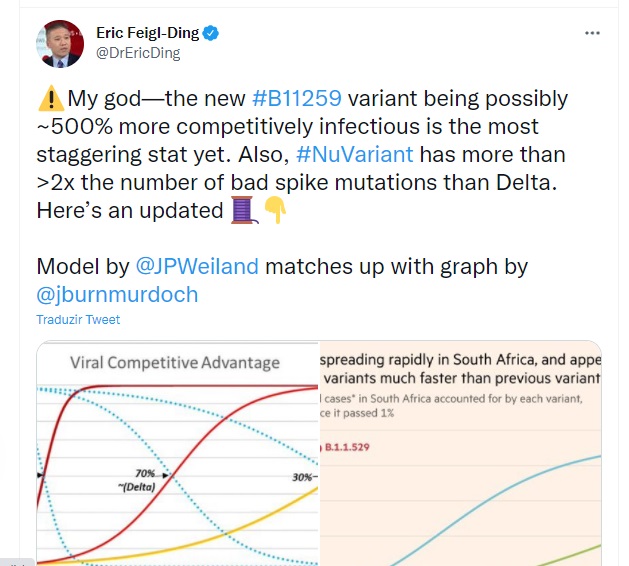
Task: Open the Eric Feigl-Ding display name link
Action: click(147, 33)
